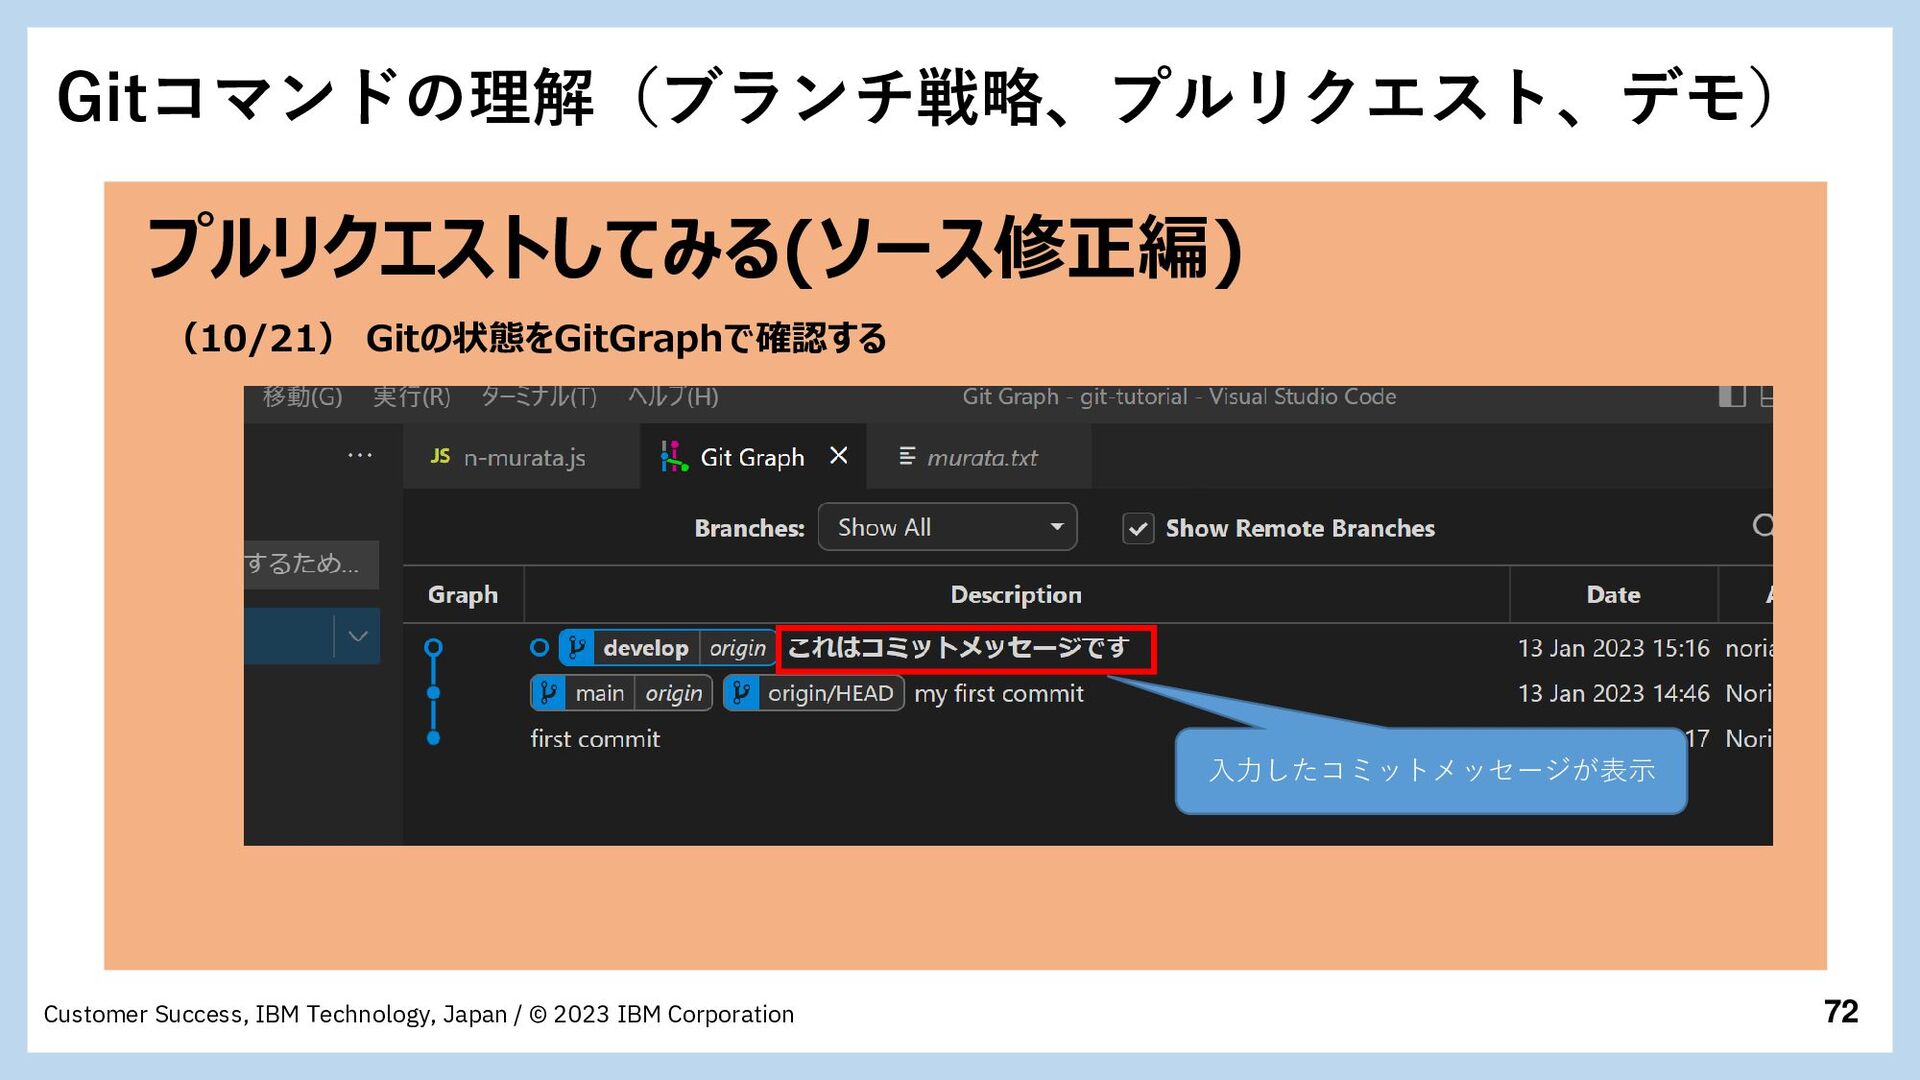Open the ターミナル(T) menu
The width and height of the screenshot is (1920, 1080).
[539, 397]
